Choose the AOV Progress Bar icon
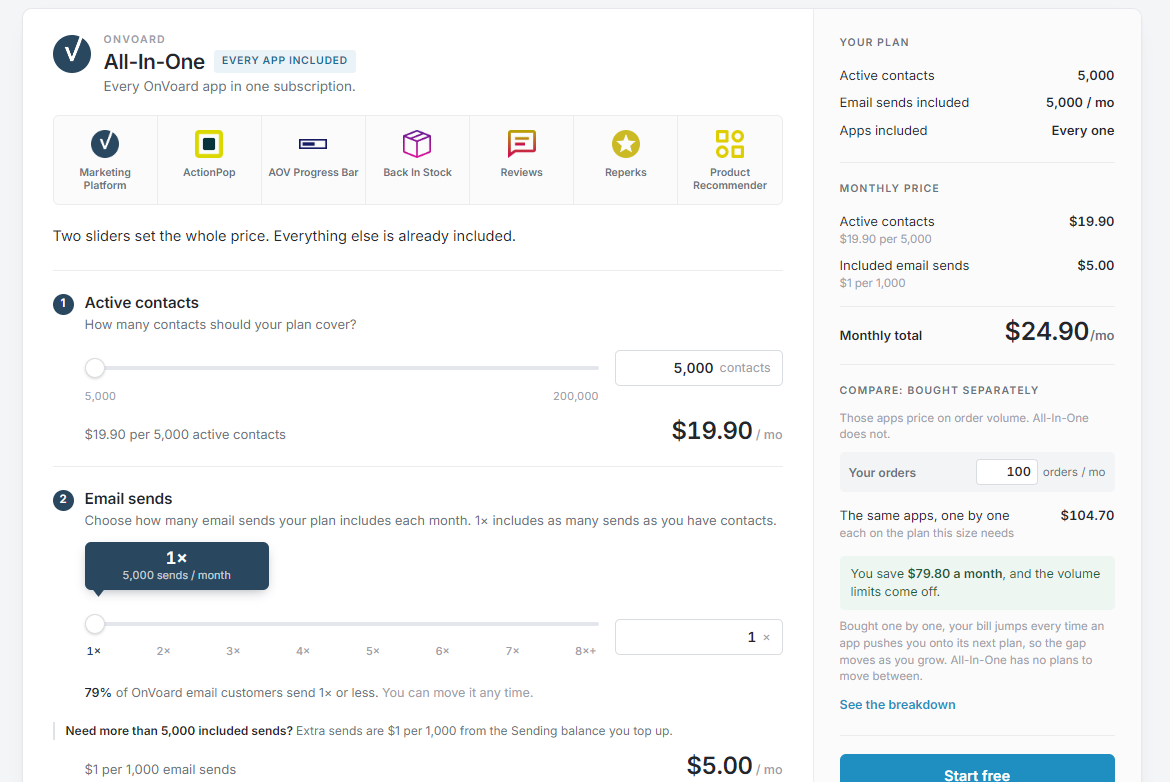Image resolution: width=1170 pixels, height=782 pixels. (313, 143)
